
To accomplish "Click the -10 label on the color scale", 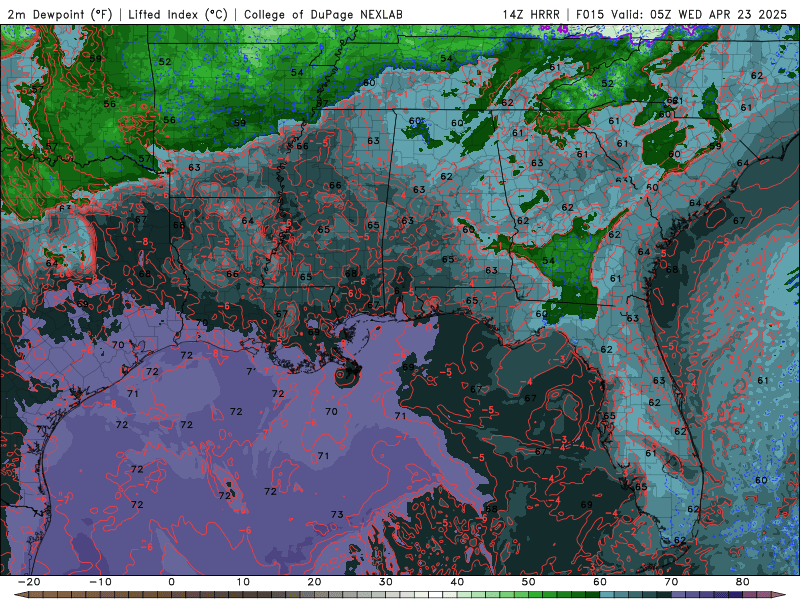I will 100,582.
